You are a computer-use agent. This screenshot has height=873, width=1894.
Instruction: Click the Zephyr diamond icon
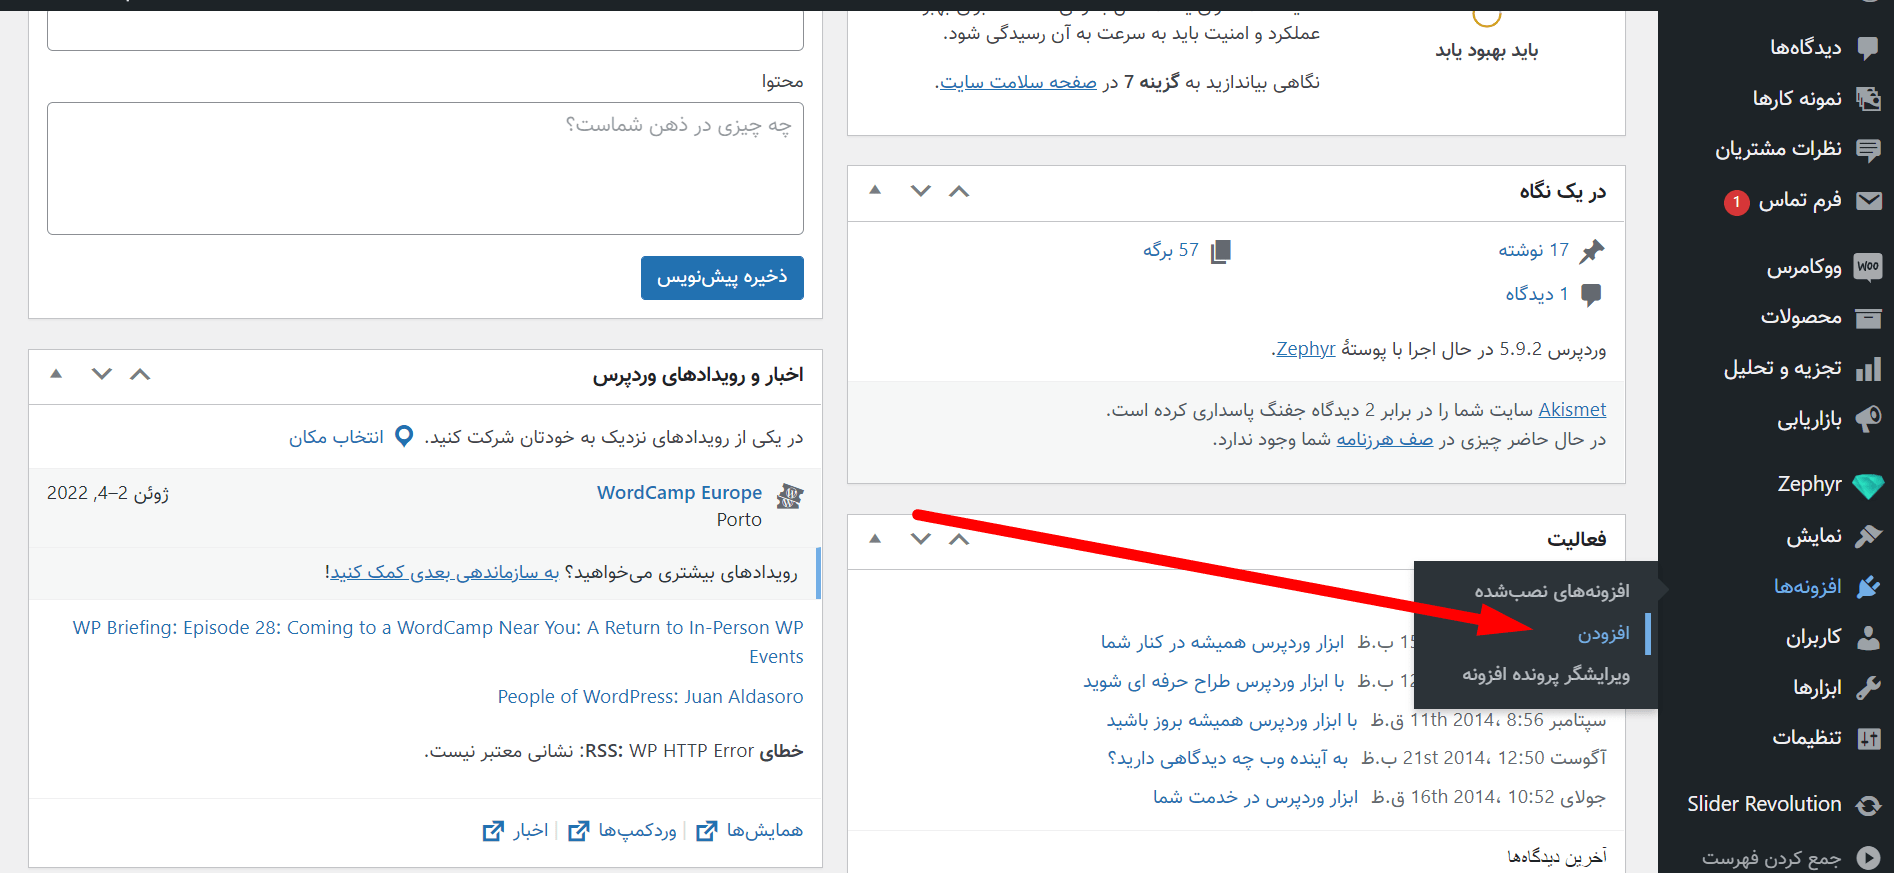tap(1867, 485)
